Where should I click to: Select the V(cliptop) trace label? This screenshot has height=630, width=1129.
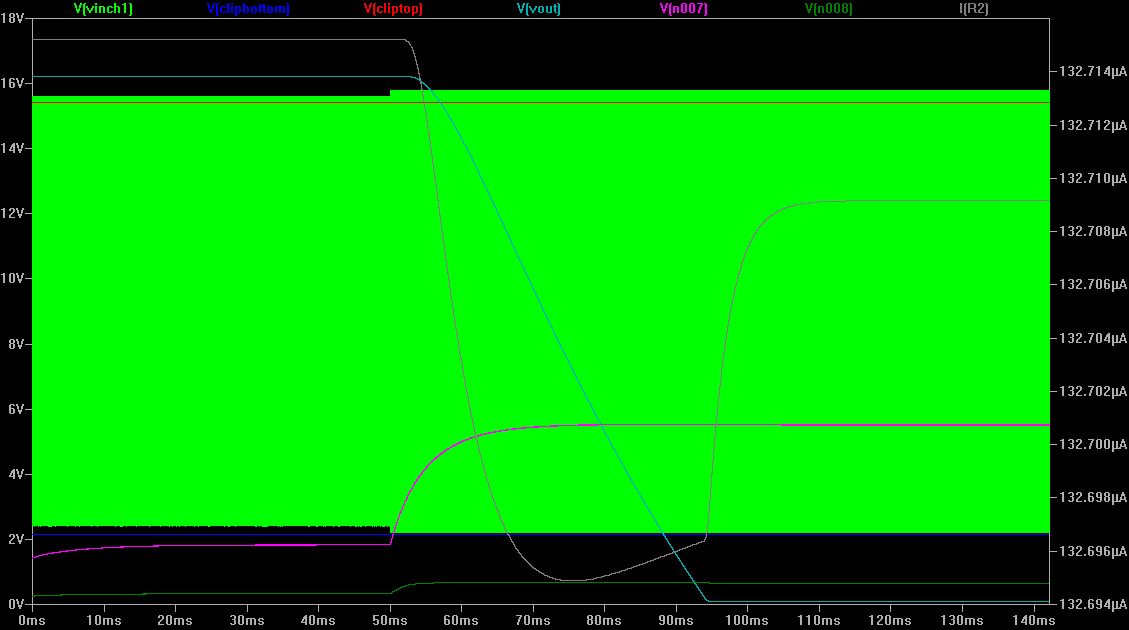[393, 9]
